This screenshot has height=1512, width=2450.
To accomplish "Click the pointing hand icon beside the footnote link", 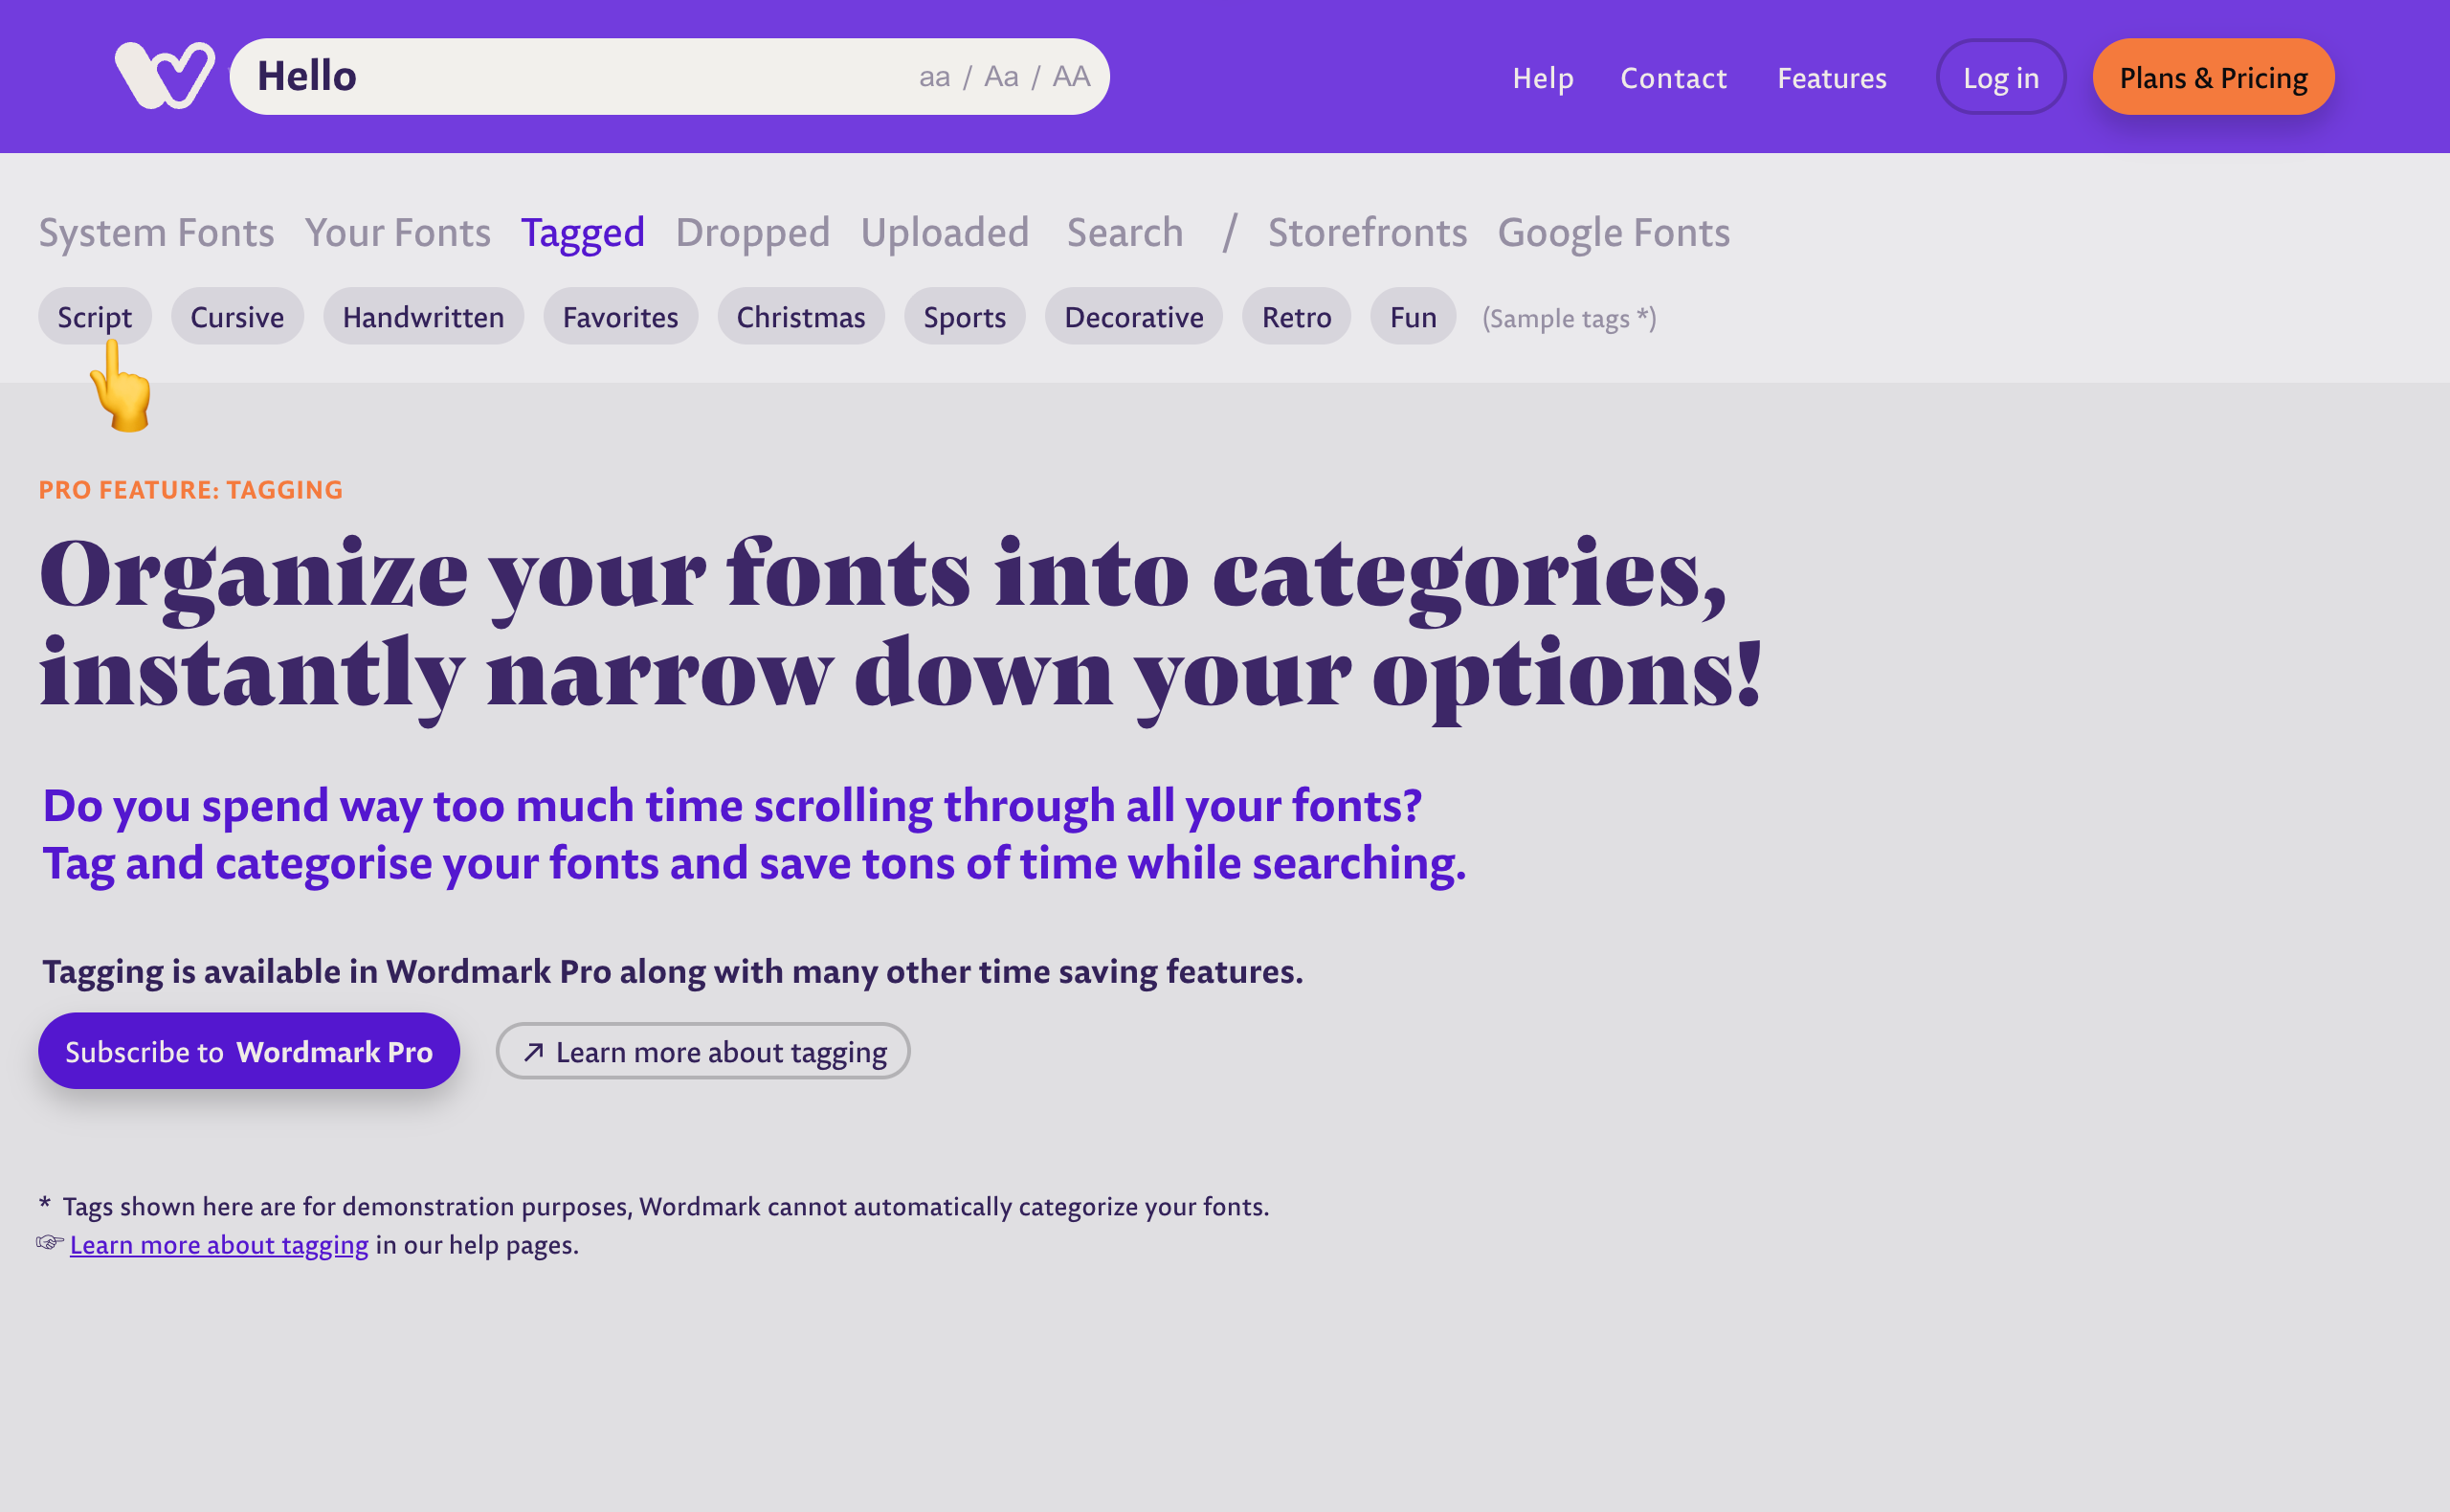I will 50,1243.
